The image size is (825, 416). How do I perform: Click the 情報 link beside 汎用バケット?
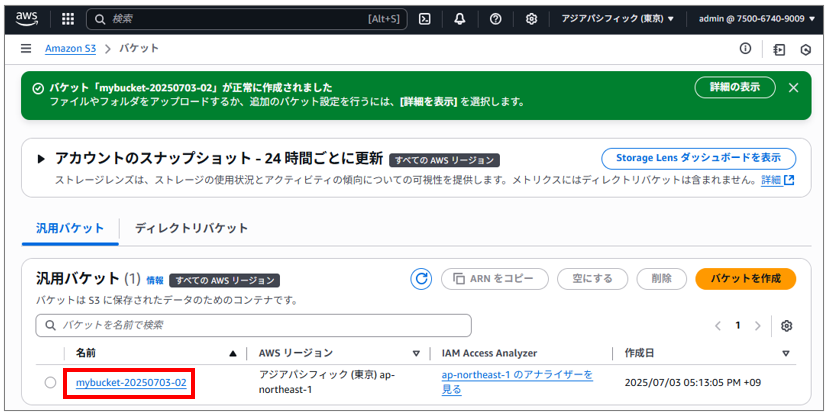[155, 280]
